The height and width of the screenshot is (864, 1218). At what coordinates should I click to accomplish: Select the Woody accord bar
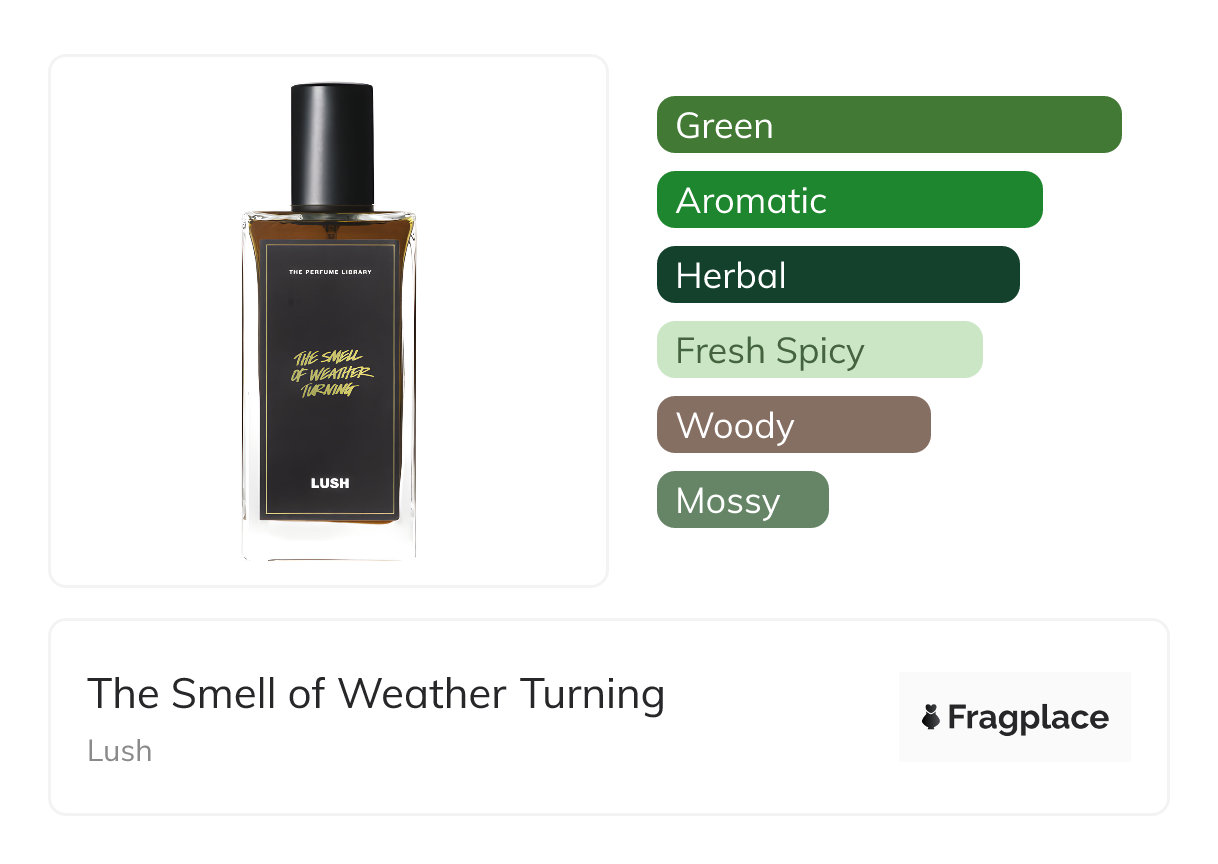(794, 425)
